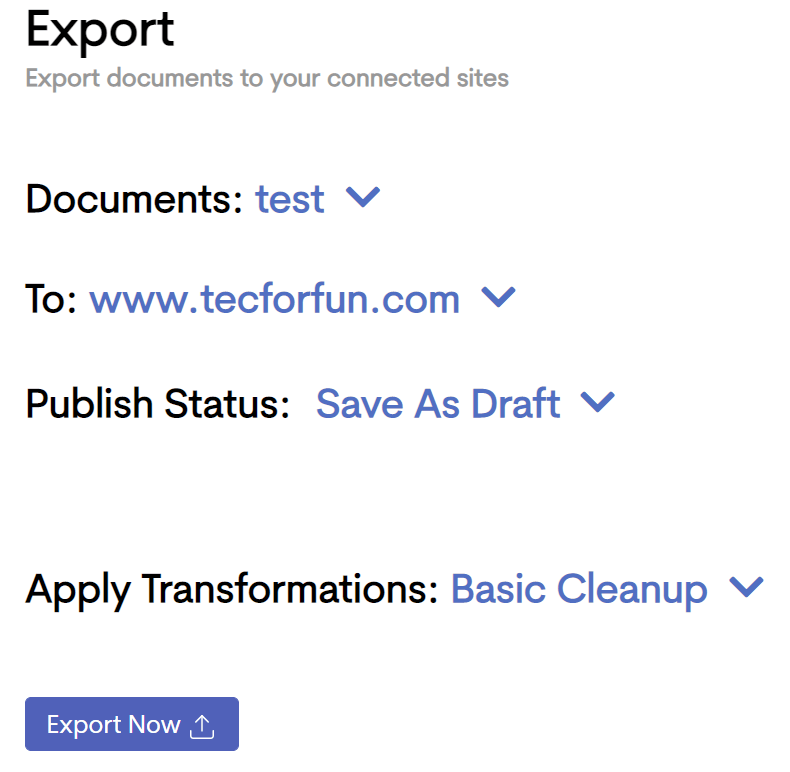This screenshot has height=772, width=790.
Task: Click the Publish Status label
Action: click(x=158, y=404)
